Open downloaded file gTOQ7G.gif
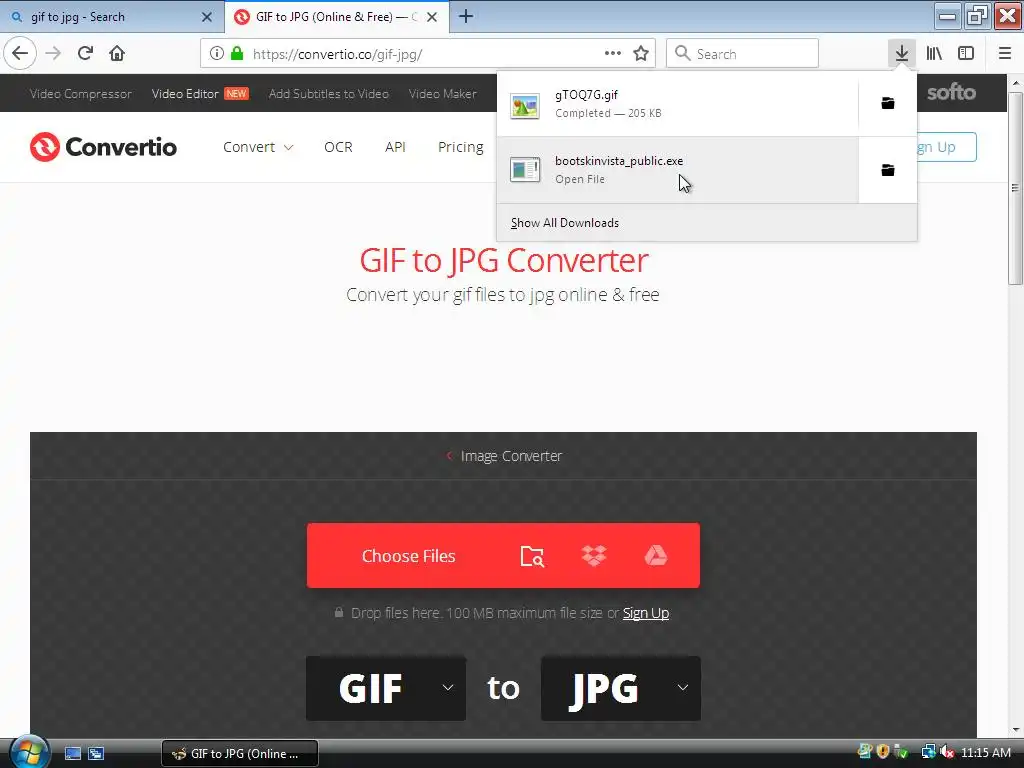The image size is (1024, 768). (677, 103)
